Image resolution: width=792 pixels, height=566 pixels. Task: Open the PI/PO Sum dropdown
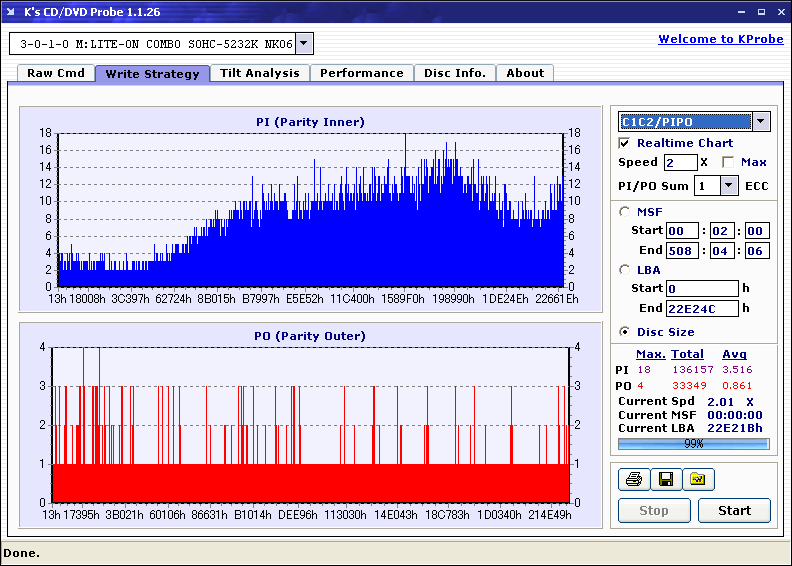coord(728,185)
